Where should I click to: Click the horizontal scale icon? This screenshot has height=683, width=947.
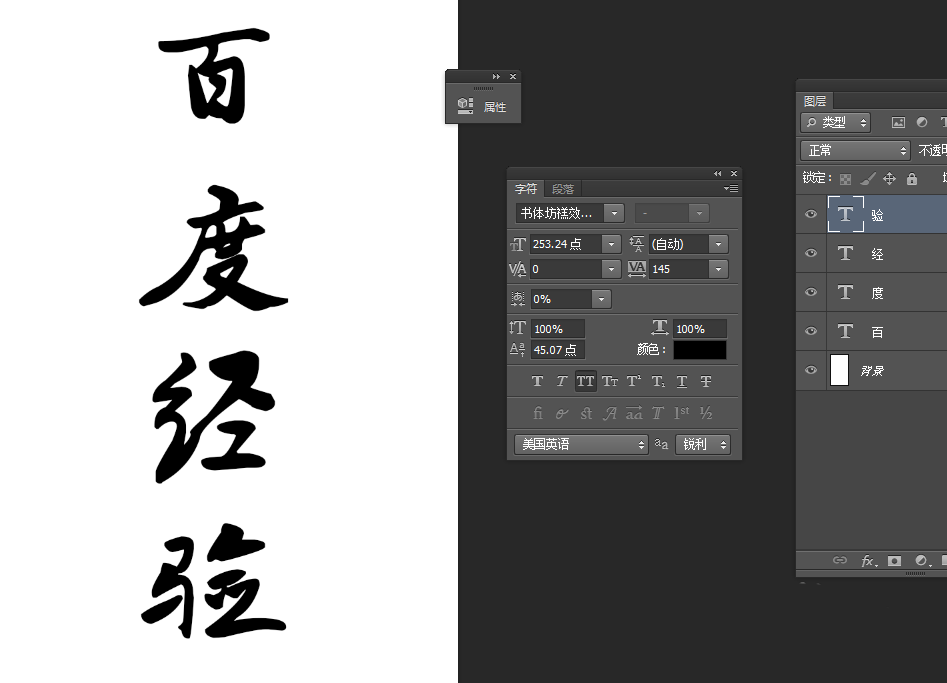[x=660, y=328]
